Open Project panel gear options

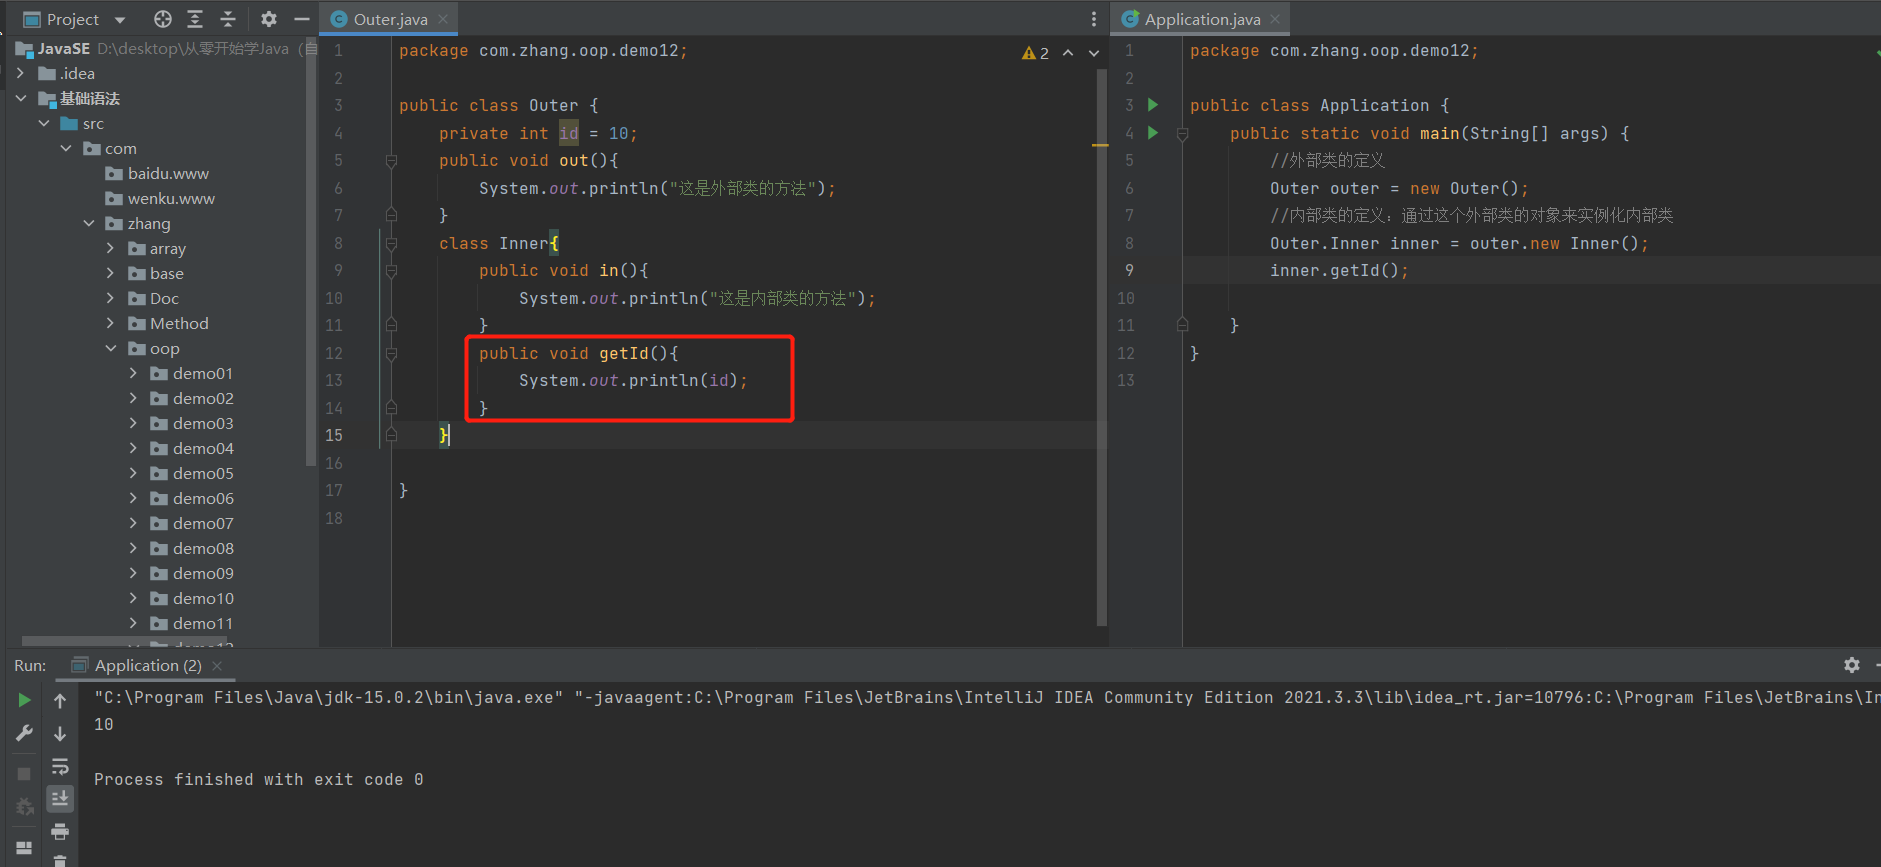tap(269, 19)
